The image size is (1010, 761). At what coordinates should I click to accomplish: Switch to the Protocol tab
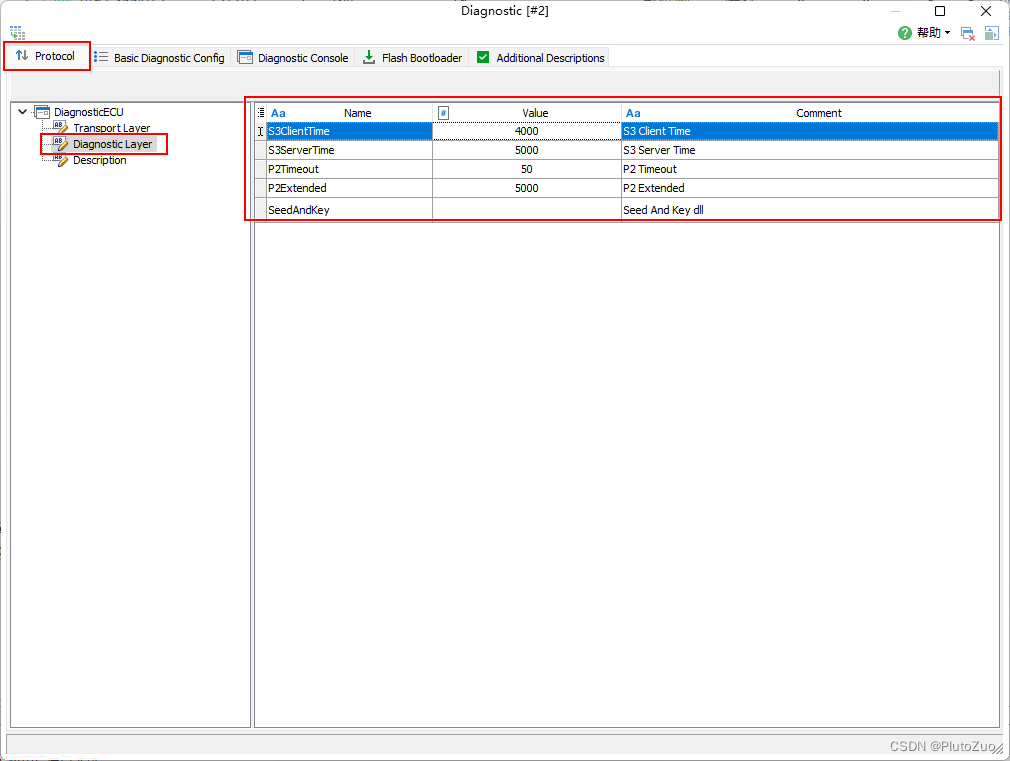(46, 56)
